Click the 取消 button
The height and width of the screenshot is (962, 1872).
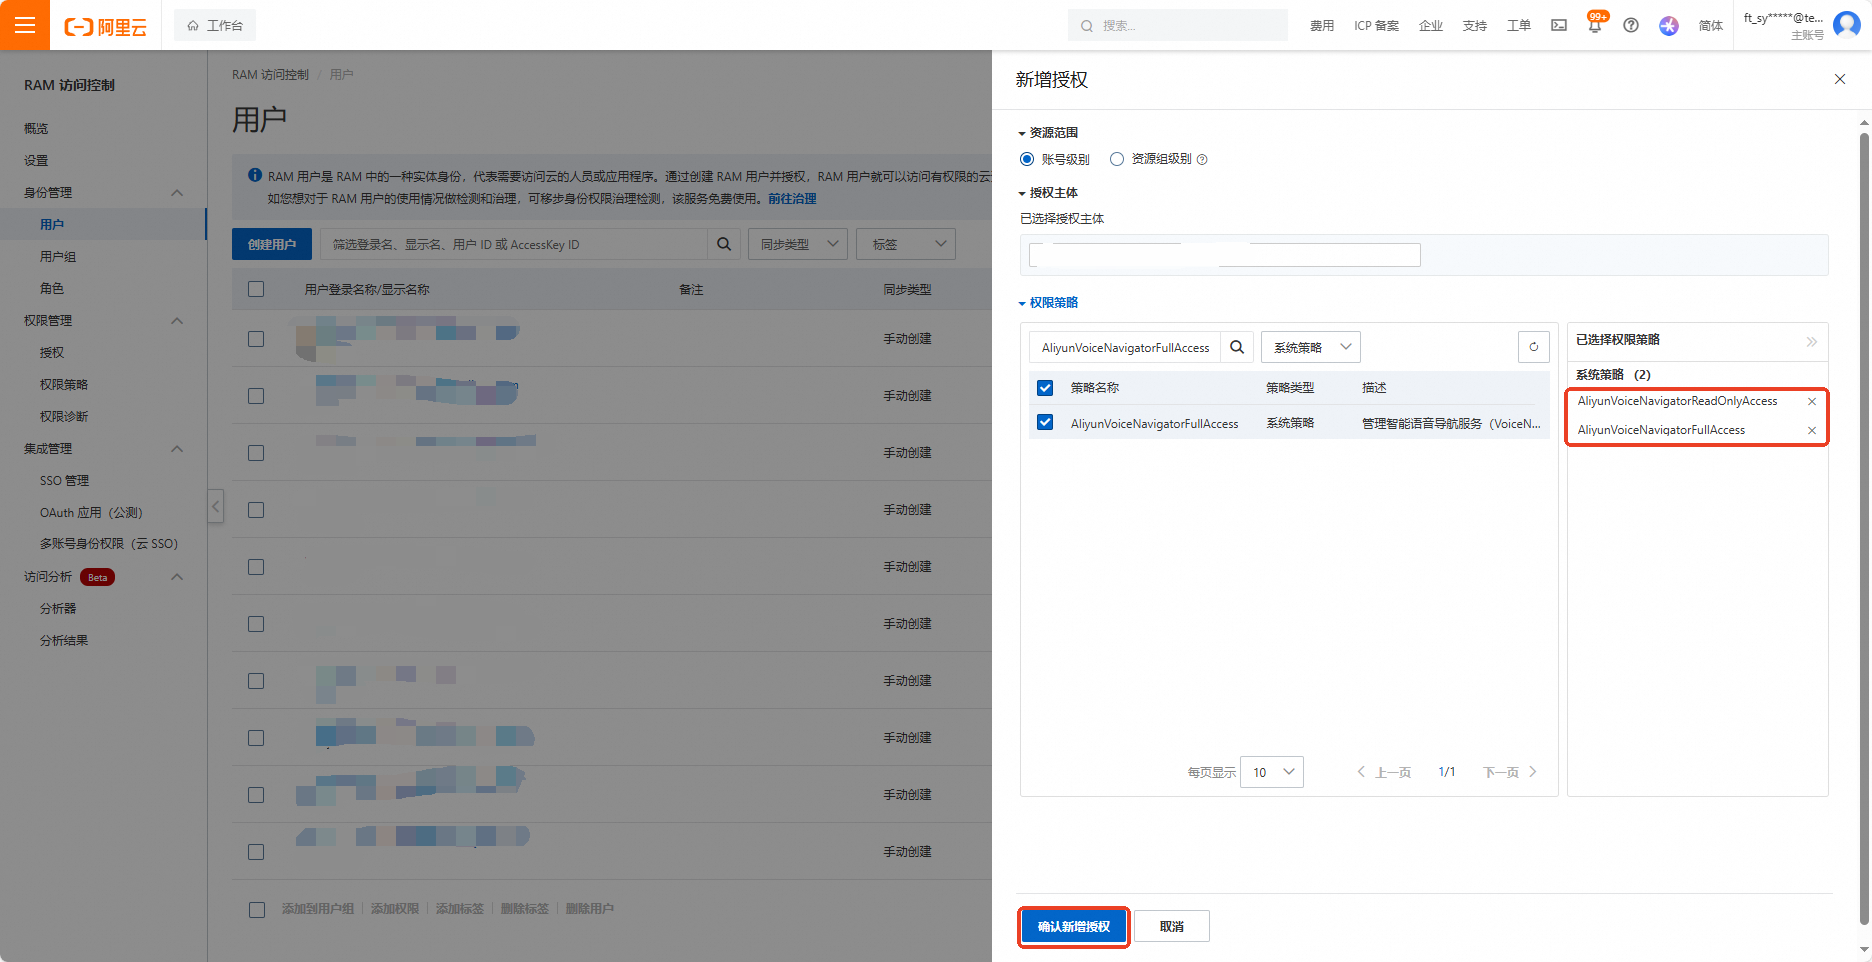point(1172,927)
